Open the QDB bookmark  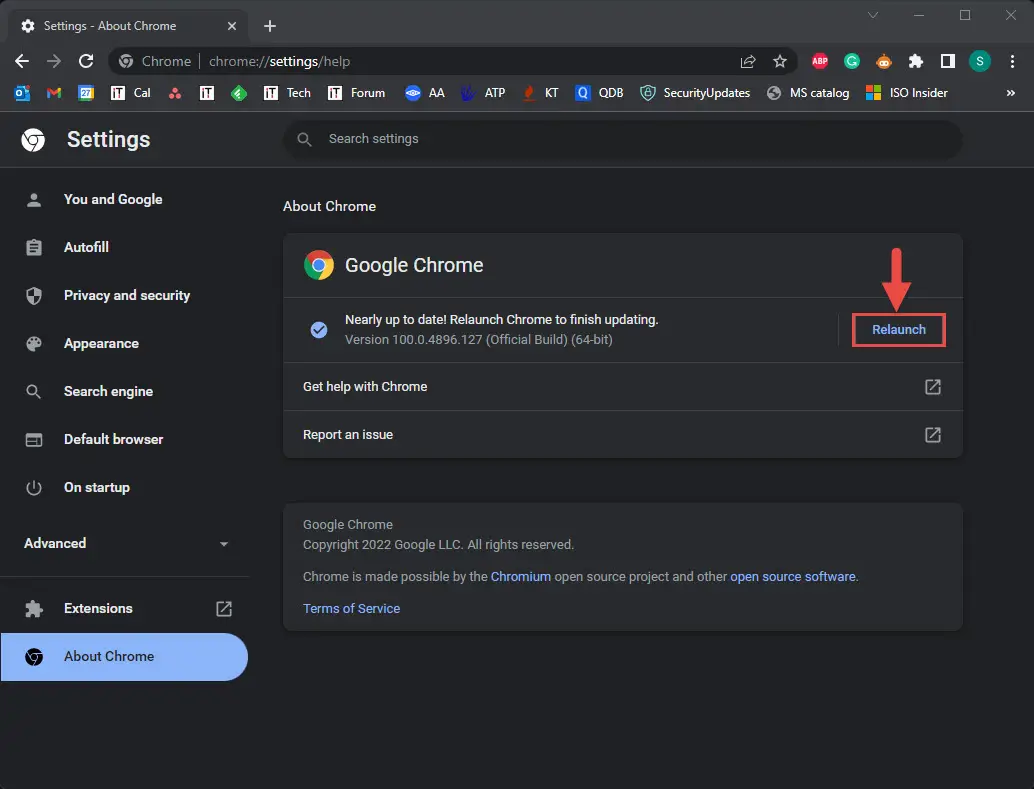pos(599,93)
